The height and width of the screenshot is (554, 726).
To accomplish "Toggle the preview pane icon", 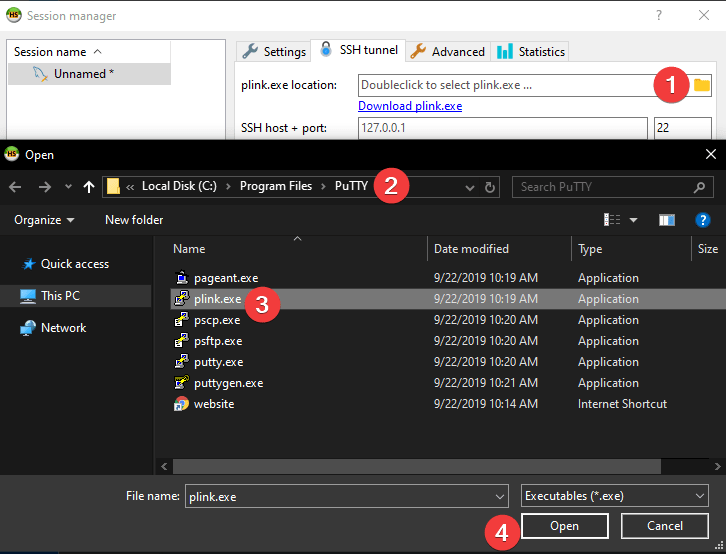I will pyautogui.click(x=667, y=220).
